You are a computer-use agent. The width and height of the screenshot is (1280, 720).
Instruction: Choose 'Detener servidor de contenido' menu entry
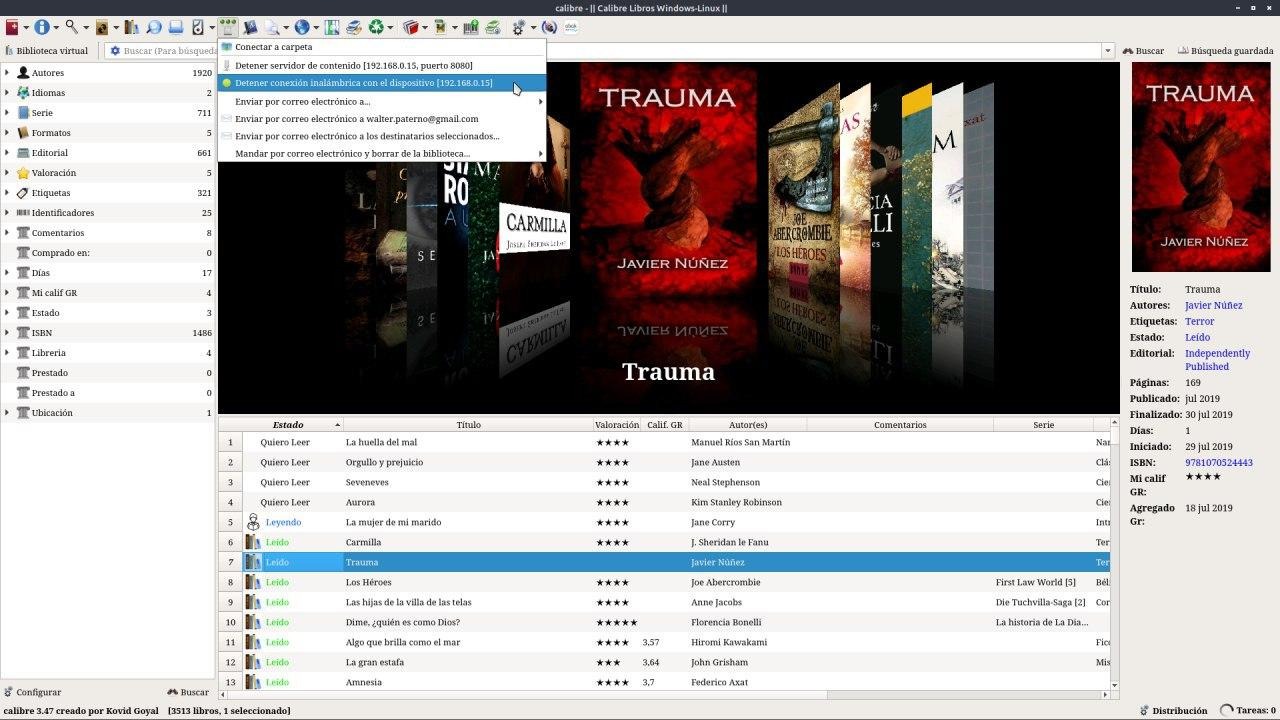click(382, 65)
